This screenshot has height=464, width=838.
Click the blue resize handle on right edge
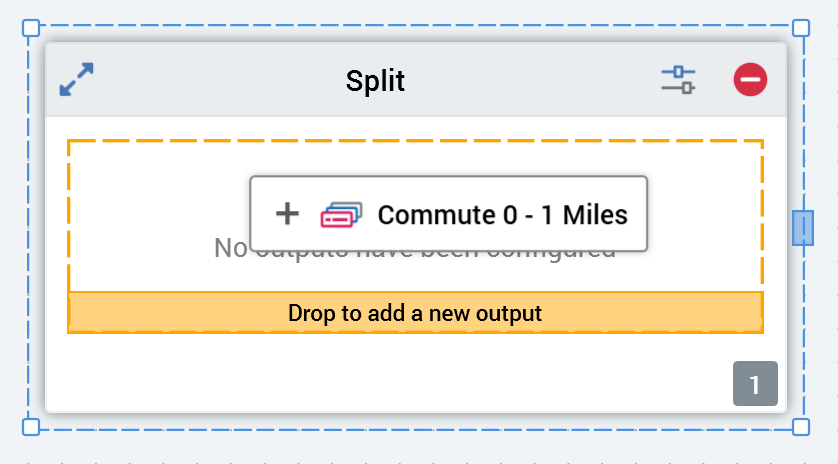click(x=802, y=228)
